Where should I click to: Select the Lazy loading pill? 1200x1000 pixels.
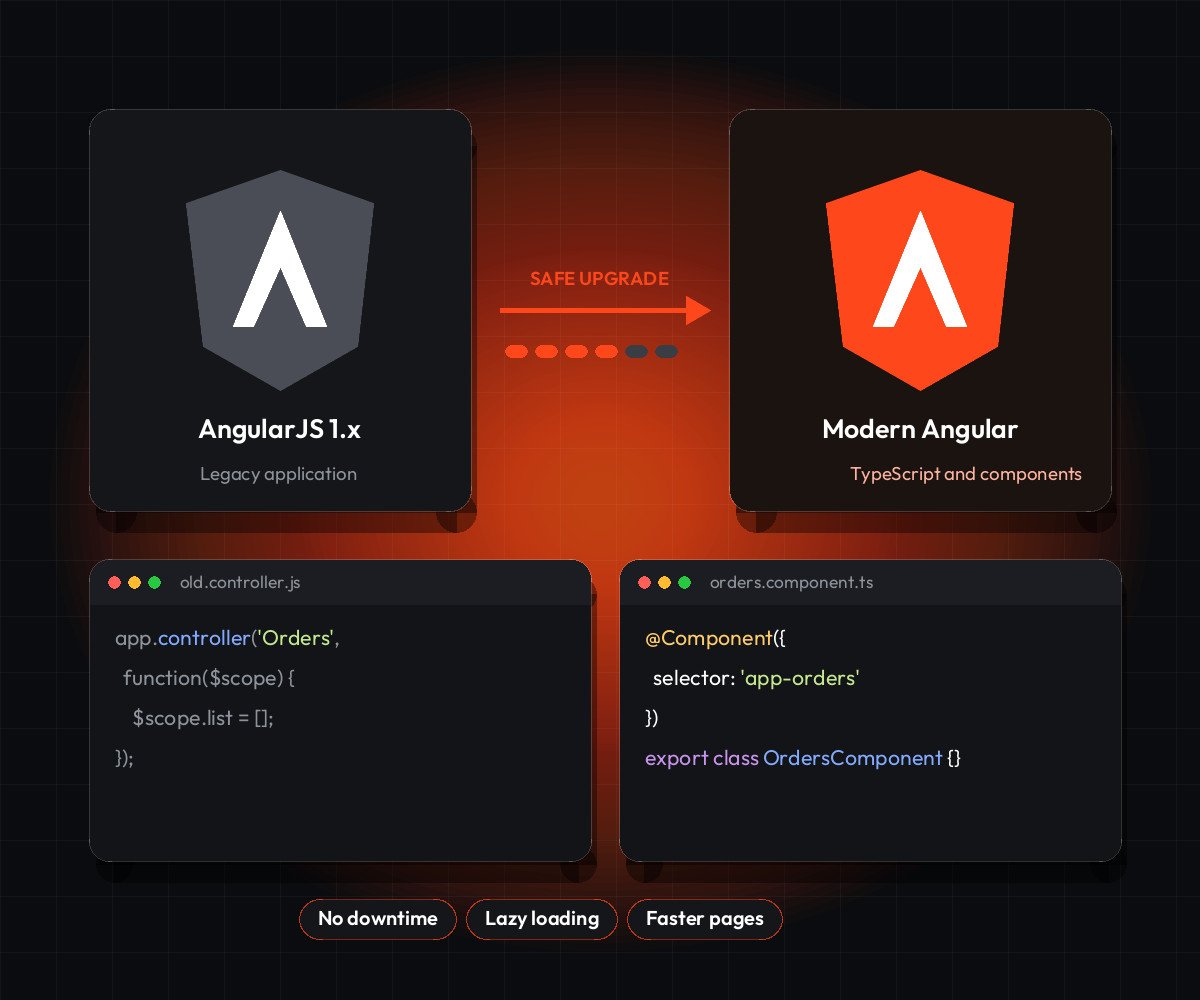tap(542, 919)
